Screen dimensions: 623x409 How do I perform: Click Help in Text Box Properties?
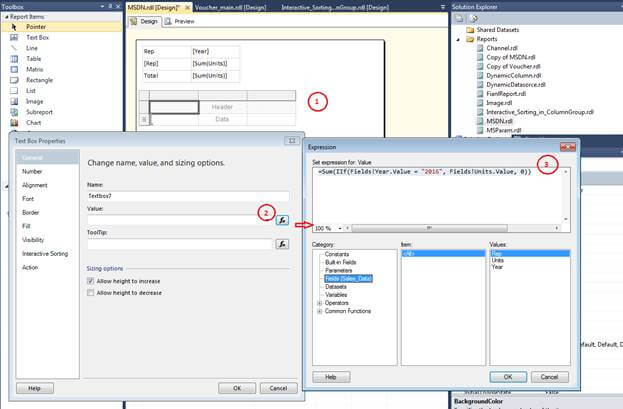coord(35,388)
